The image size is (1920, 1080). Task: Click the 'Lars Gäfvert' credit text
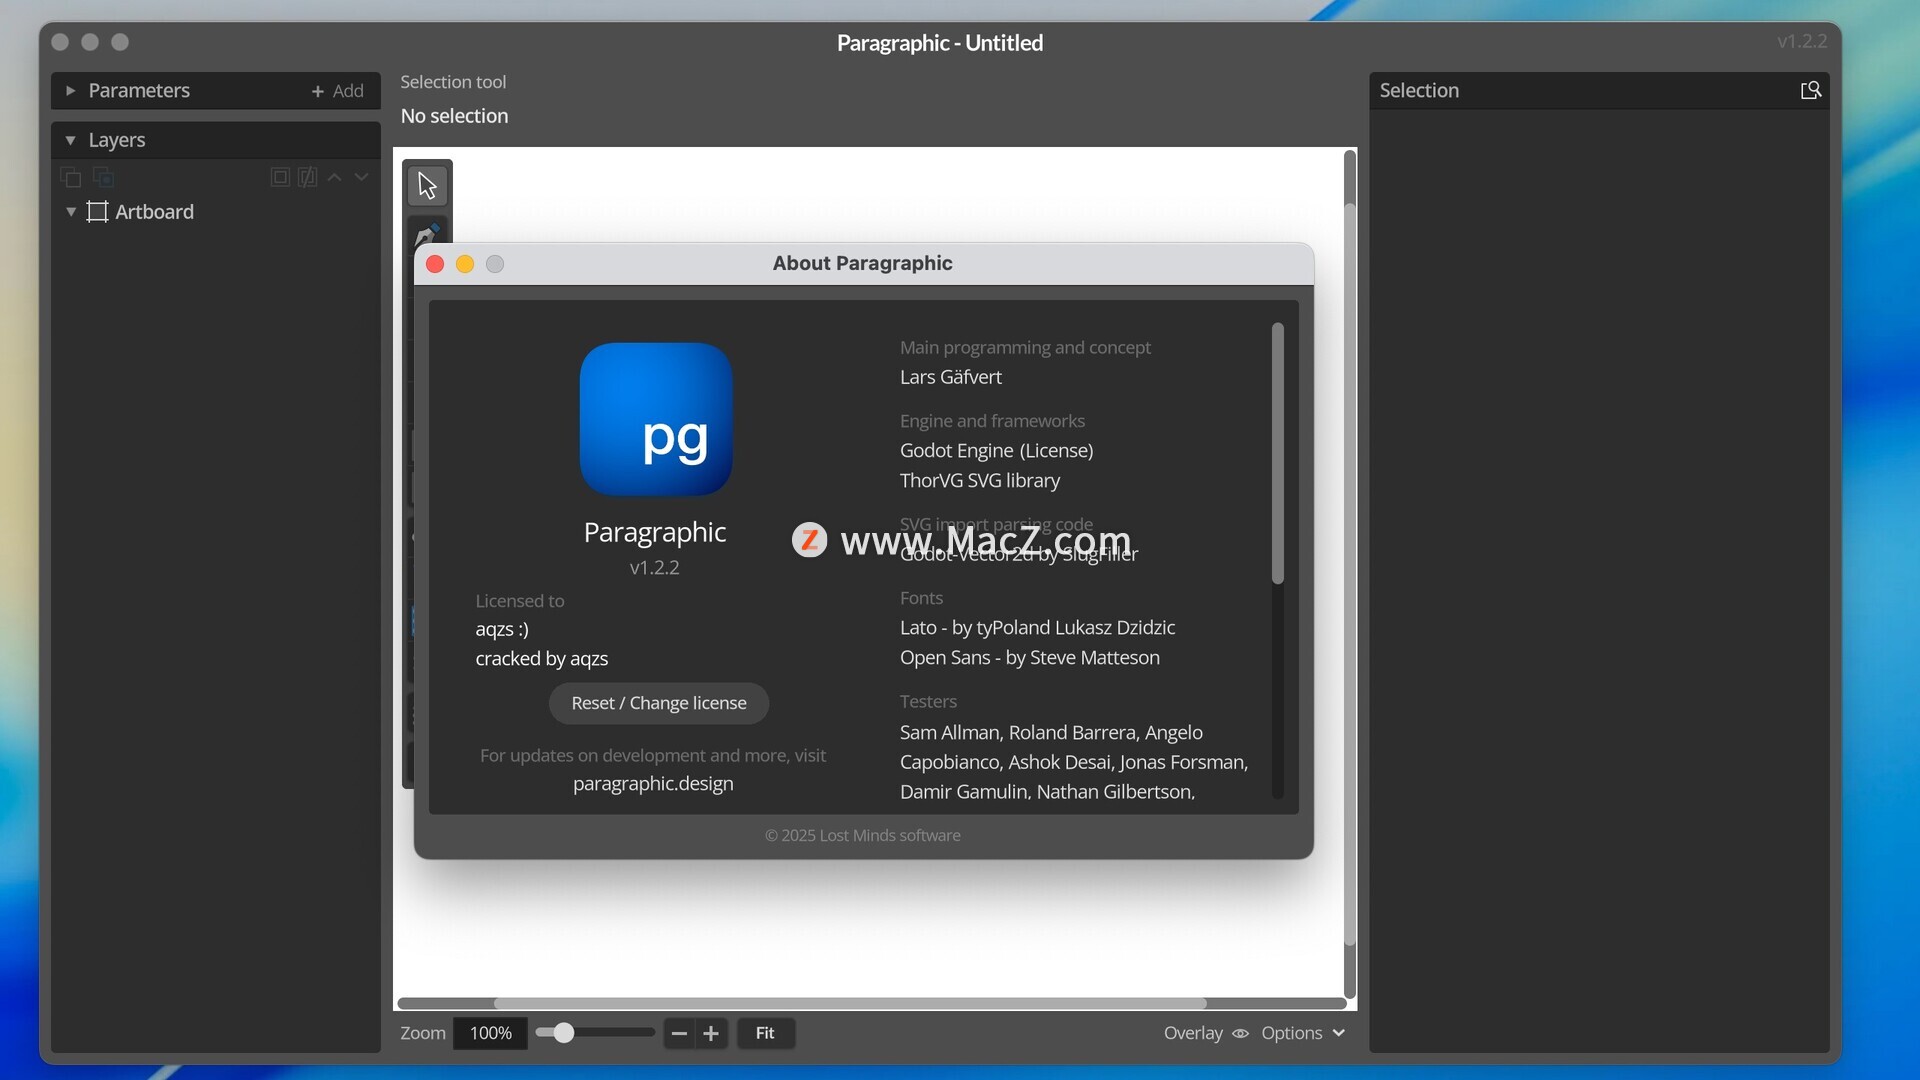950,377
